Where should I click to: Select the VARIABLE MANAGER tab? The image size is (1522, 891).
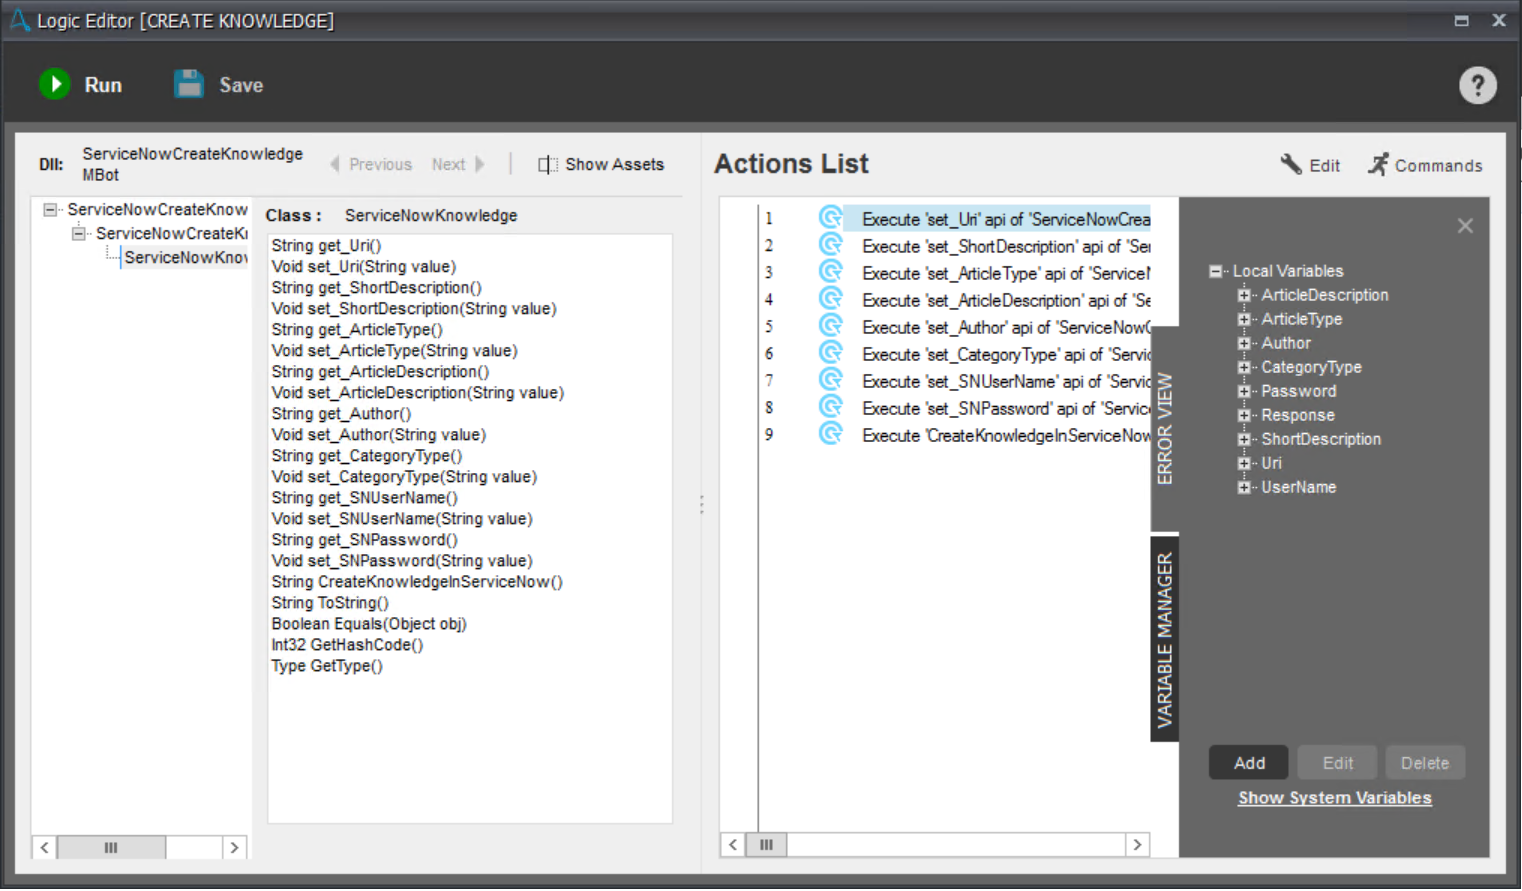click(1165, 639)
